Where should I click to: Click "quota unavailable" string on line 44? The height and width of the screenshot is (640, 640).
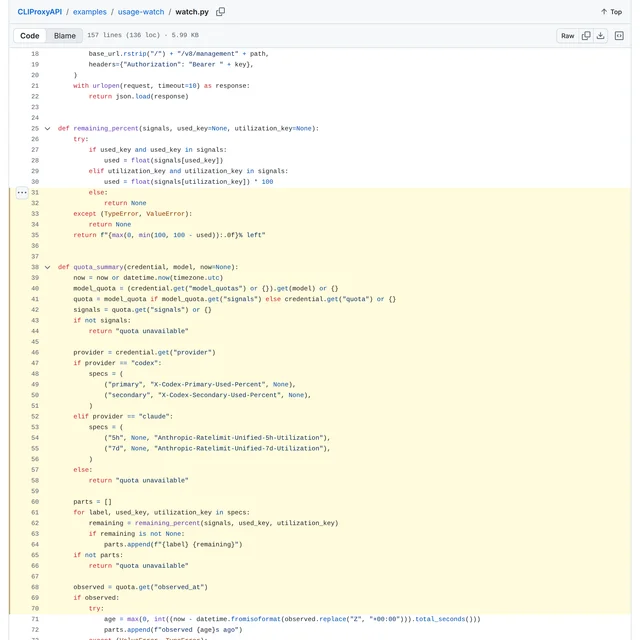click(x=152, y=331)
